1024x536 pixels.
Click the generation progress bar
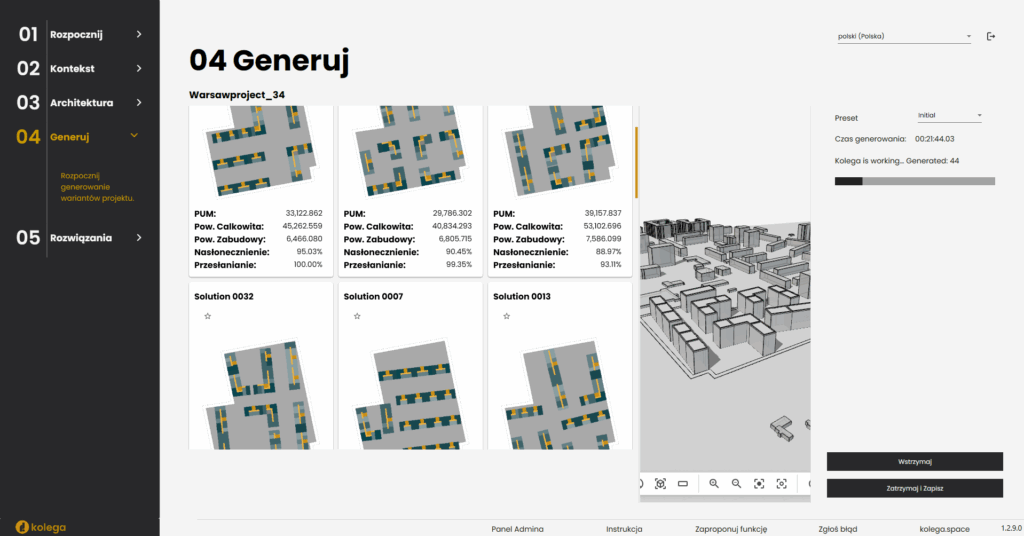(914, 181)
